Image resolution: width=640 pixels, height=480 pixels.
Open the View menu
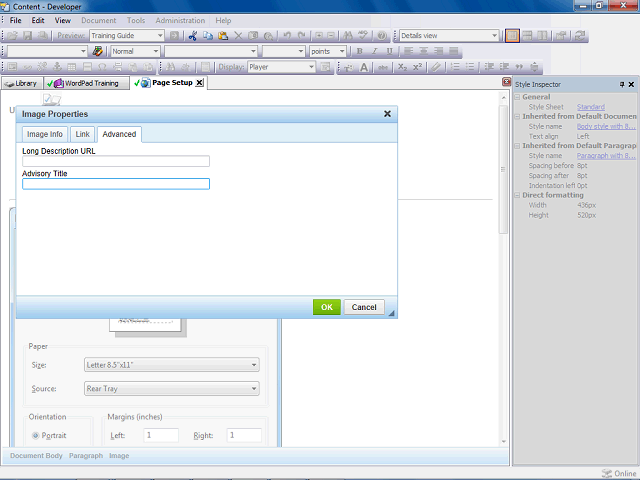coord(63,20)
